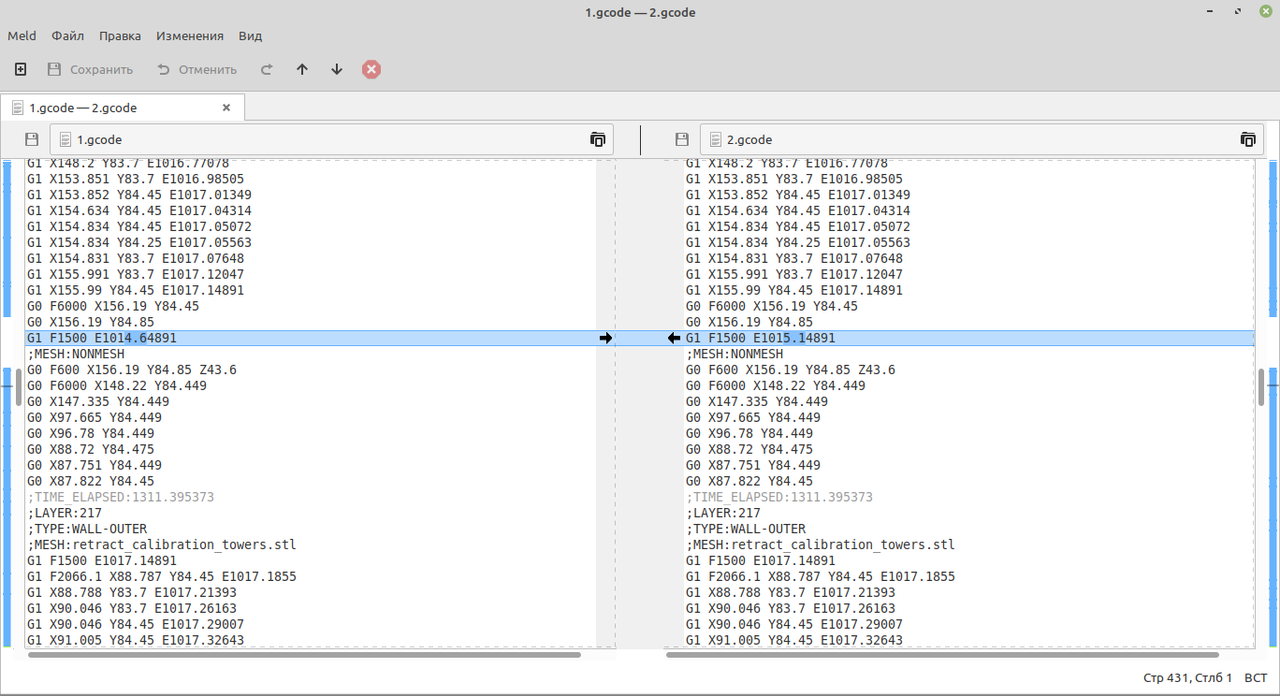The image size is (1280, 696).
Task: Click the Отменить undo button
Action: click(x=197, y=69)
